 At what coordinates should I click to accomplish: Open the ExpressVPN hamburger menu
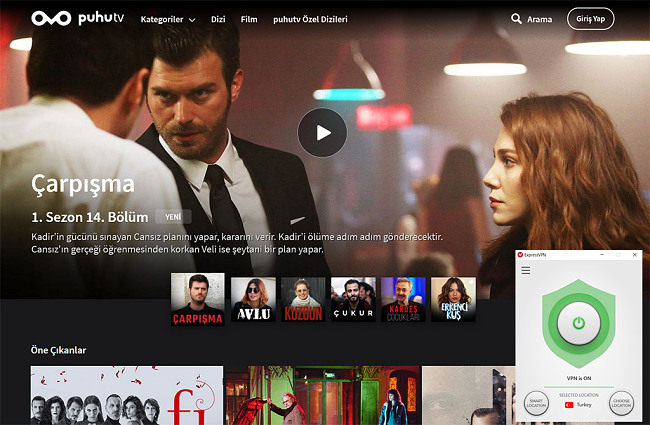(x=526, y=271)
